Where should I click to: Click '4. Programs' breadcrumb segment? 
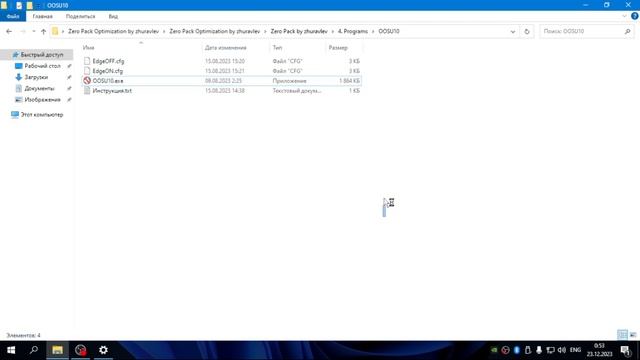[x=353, y=31]
